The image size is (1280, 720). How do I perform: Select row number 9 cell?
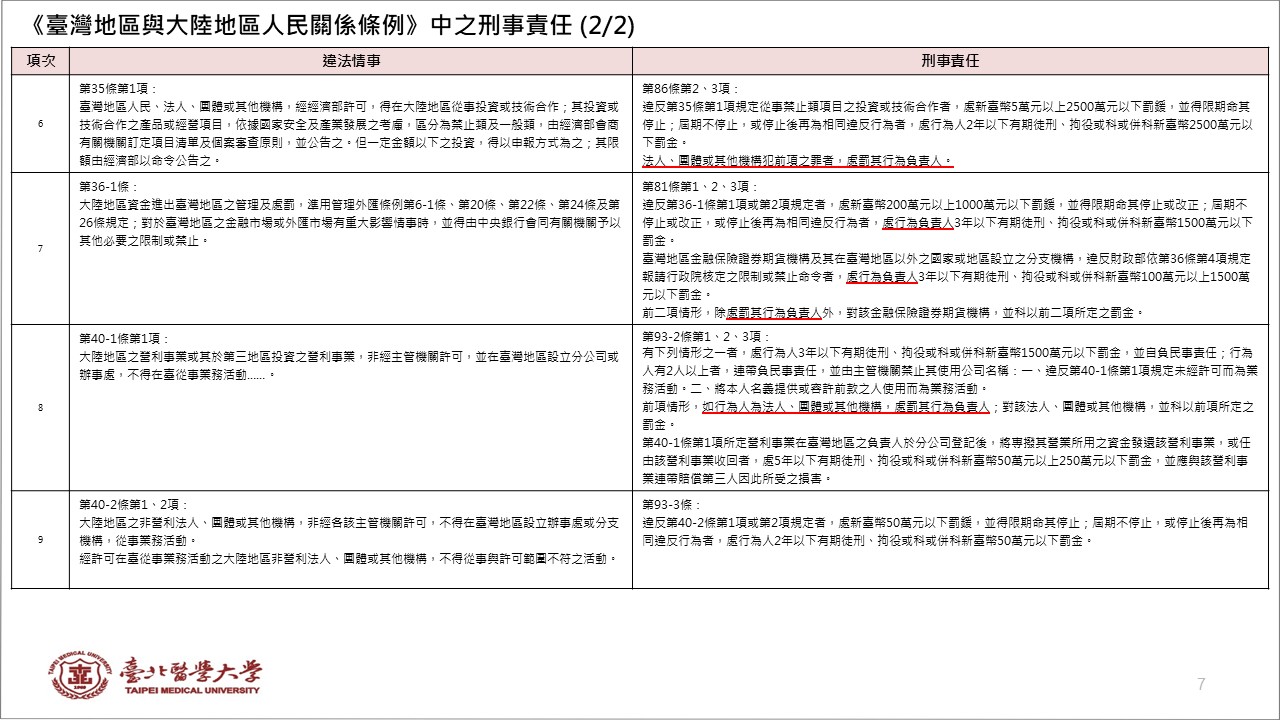pos(40,540)
